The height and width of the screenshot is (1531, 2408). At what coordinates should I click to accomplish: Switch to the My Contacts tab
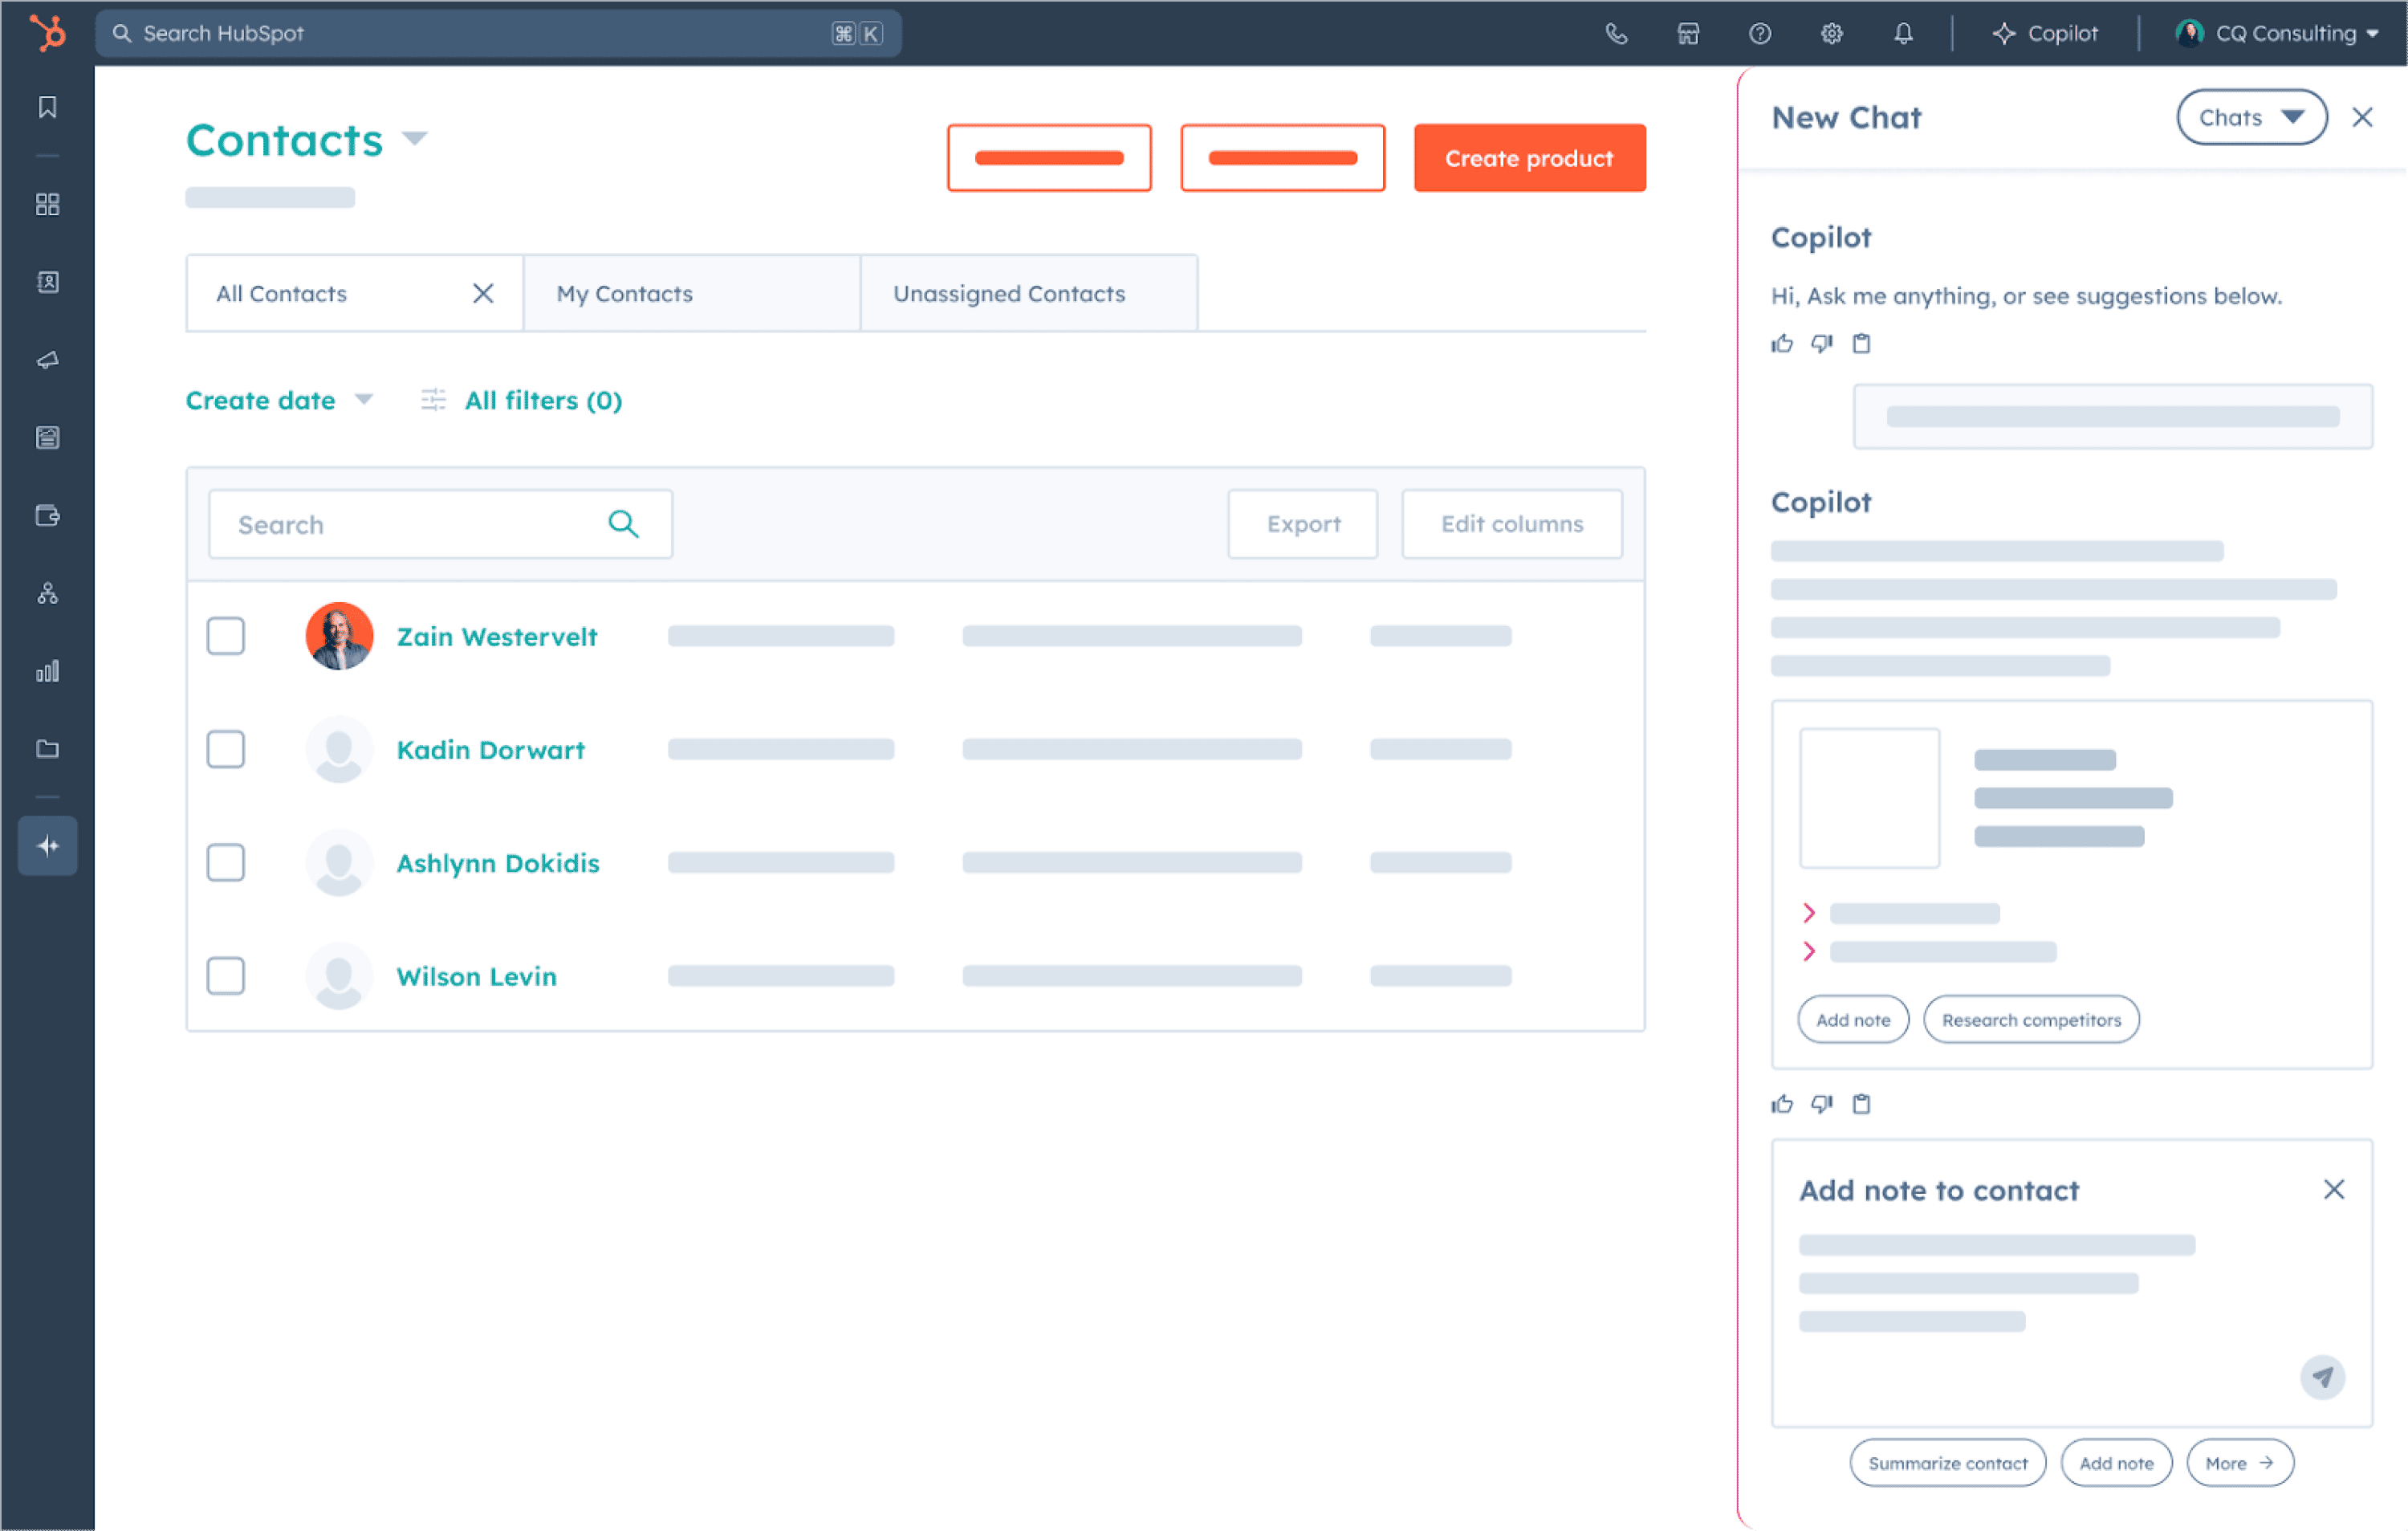[624, 293]
